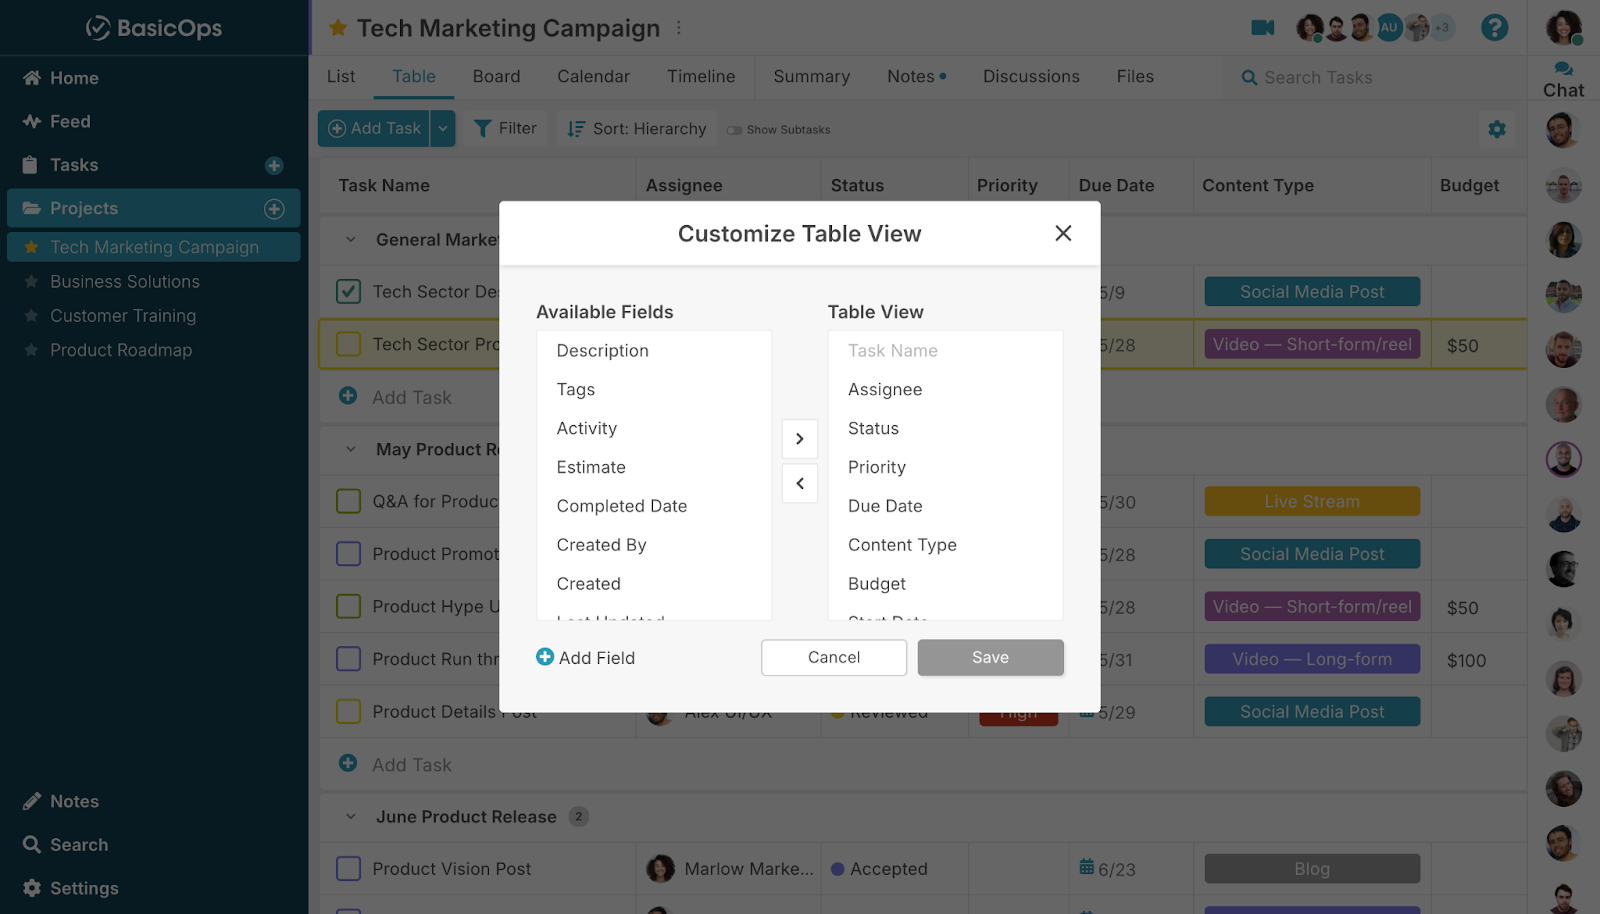
Task: Click the video call camera icon
Action: (x=1262, y=28)
